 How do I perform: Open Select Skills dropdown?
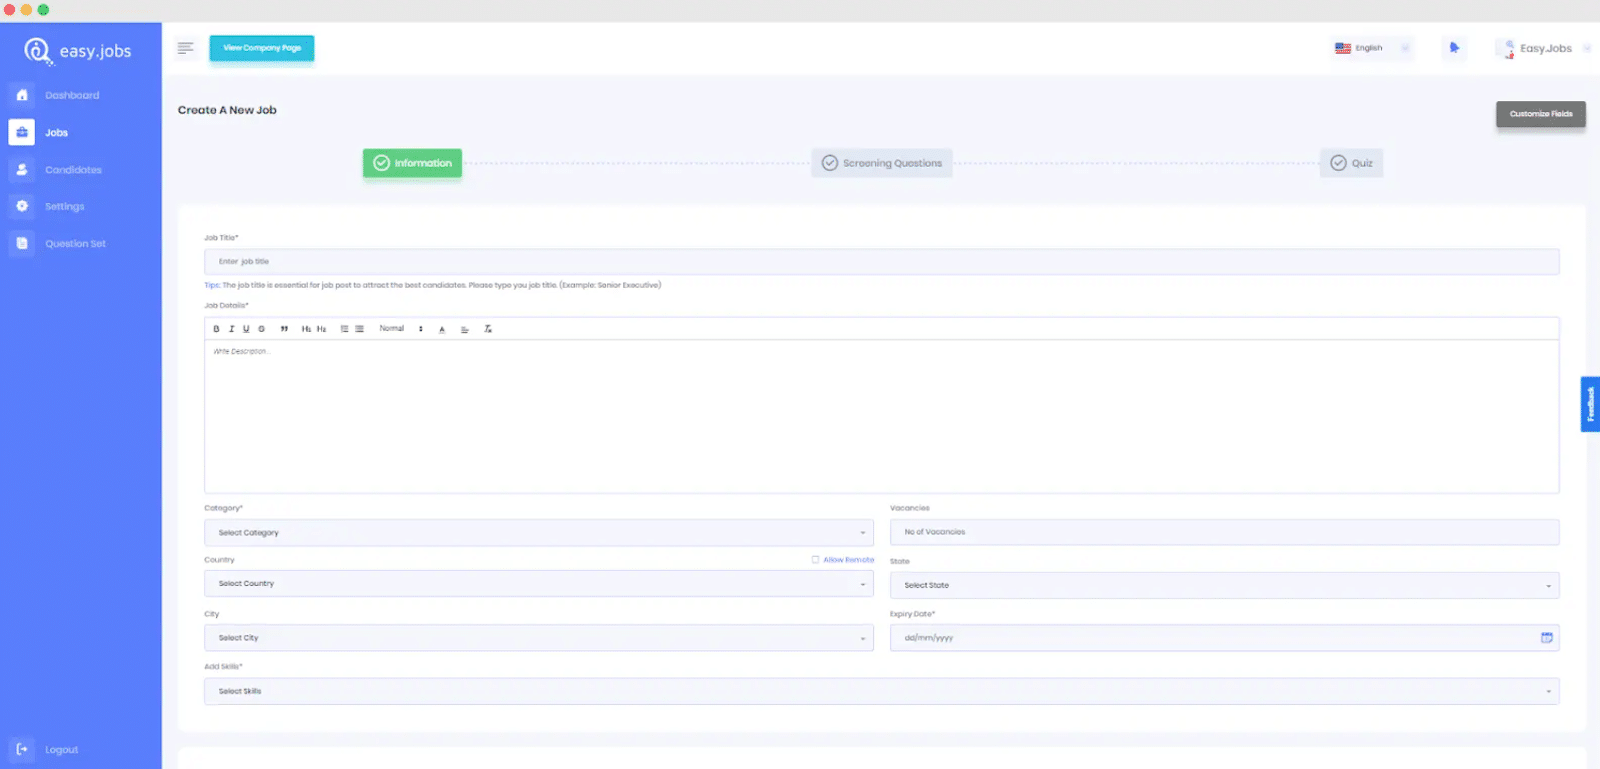click(x=881, y=691)
